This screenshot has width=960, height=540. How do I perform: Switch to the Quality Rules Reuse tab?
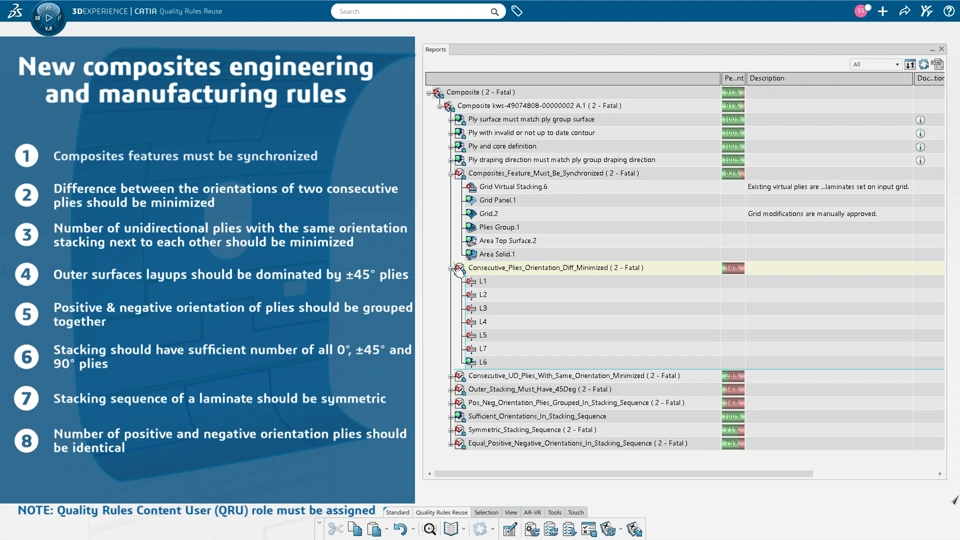coord(441,512)
